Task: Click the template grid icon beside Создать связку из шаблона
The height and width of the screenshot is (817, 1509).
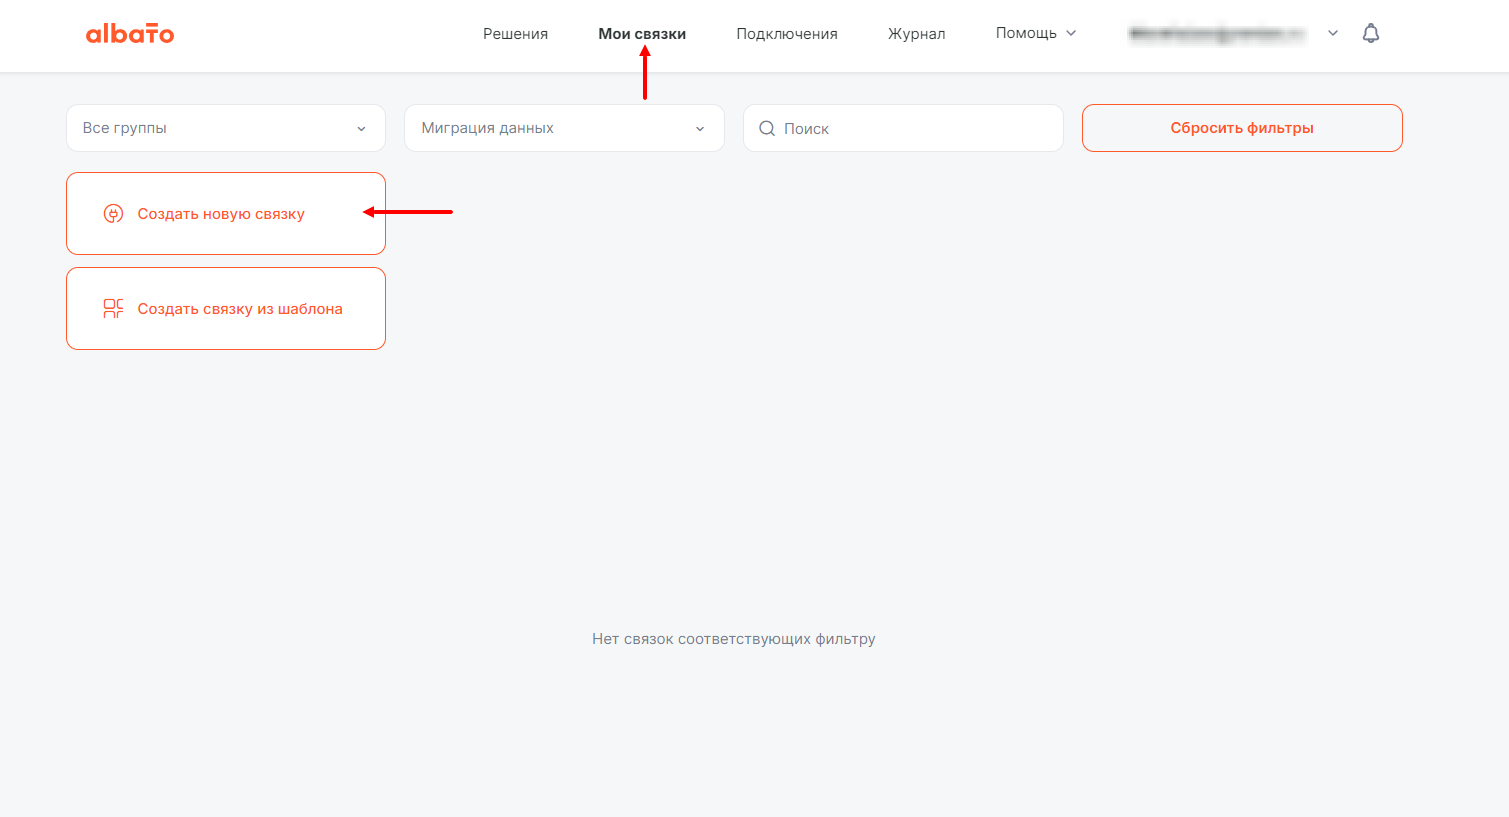Action: pyautogui.click(x=113, y=309)
